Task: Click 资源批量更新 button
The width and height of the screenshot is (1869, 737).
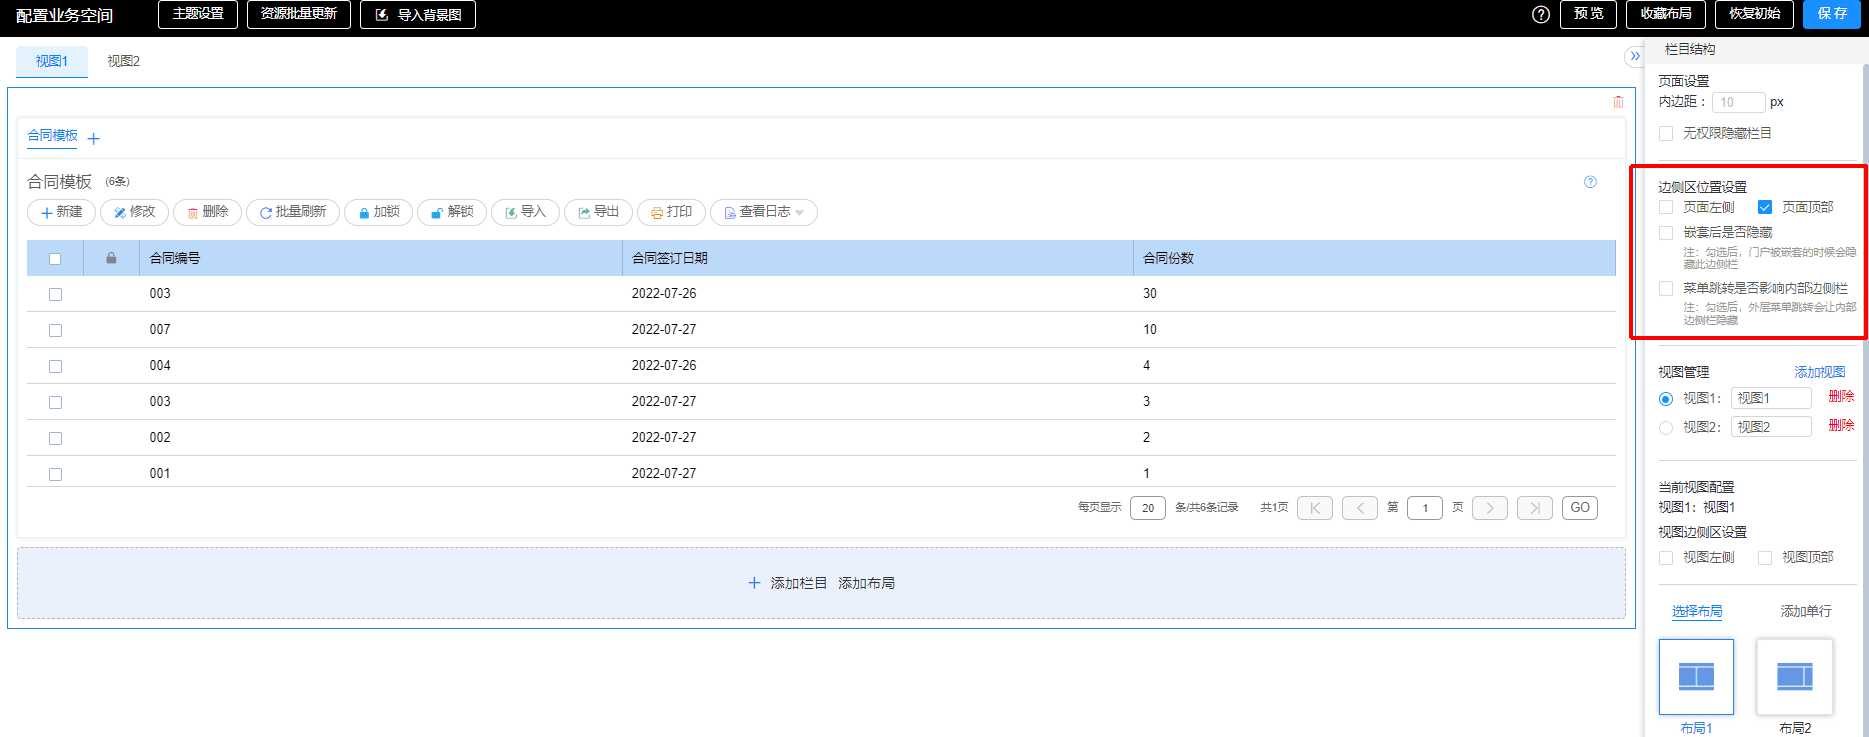Action: click(299, 14)
